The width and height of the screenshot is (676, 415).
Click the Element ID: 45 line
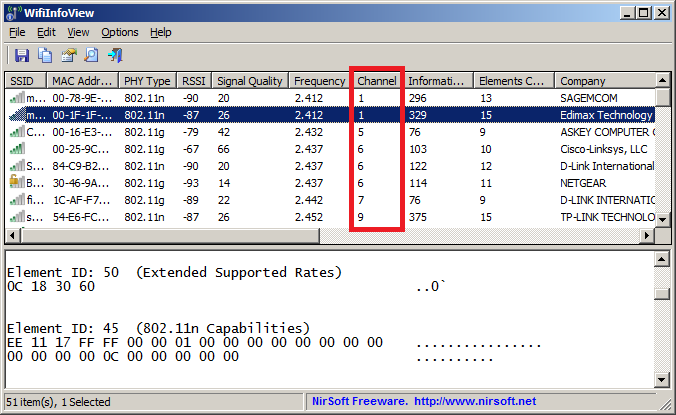point(158,328)
